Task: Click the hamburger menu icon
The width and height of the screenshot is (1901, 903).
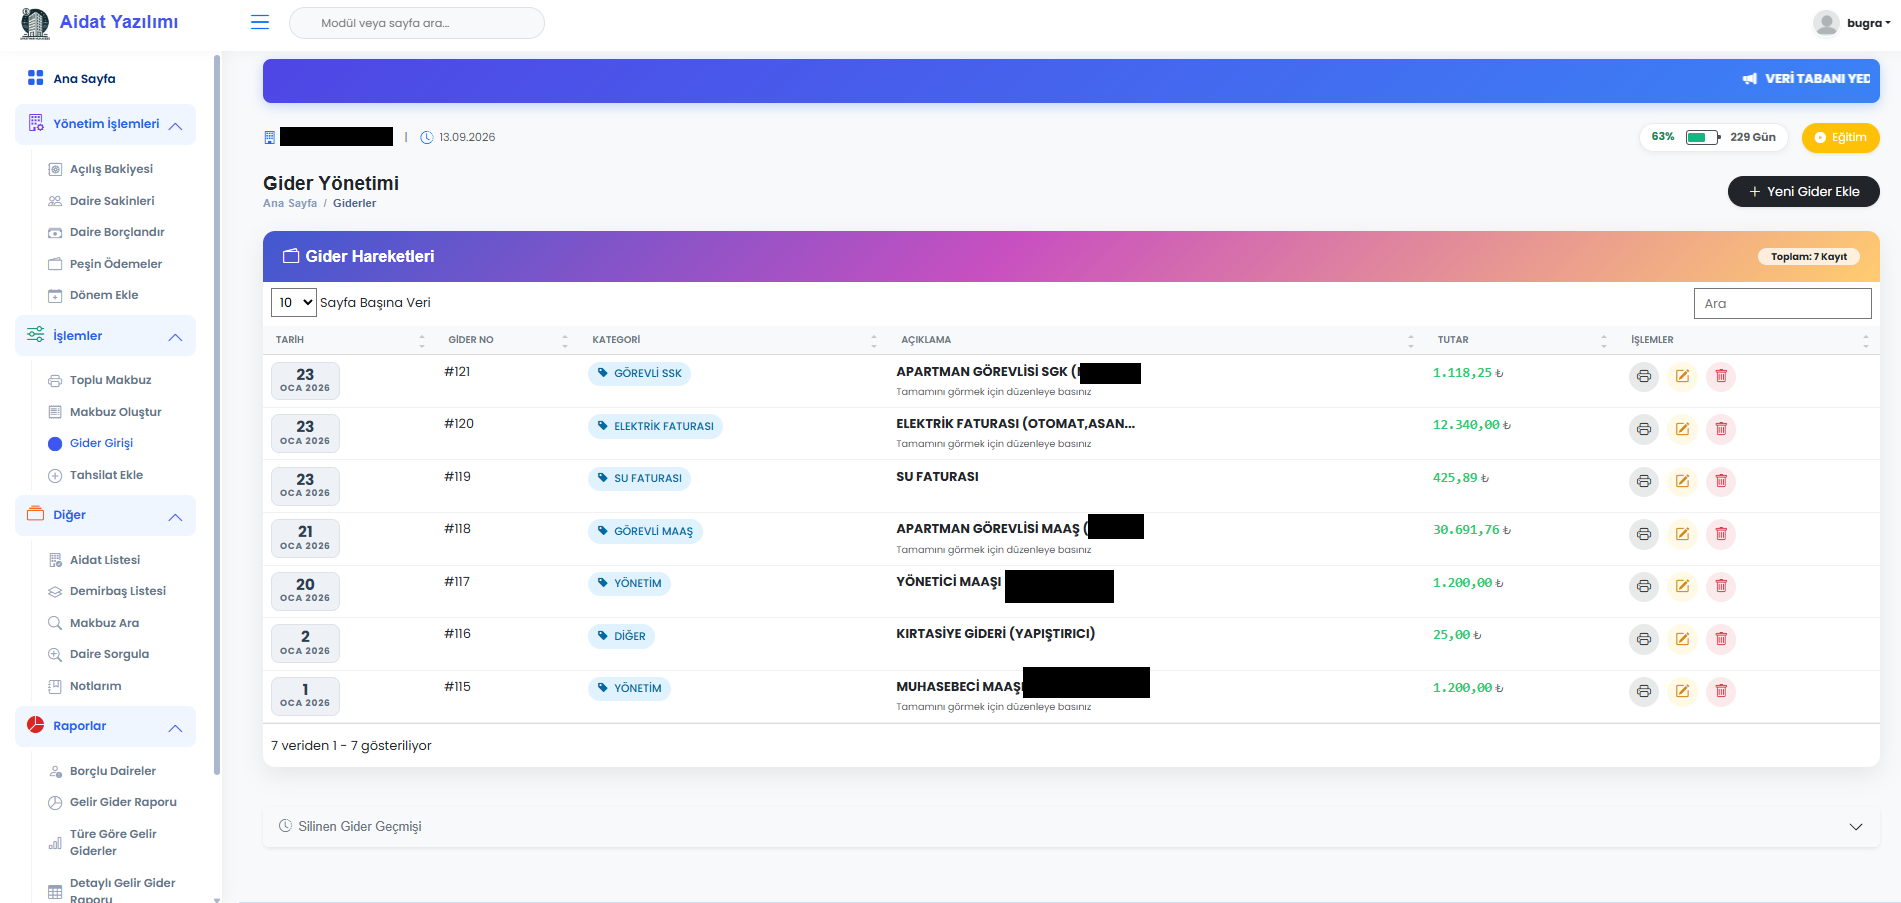Action: (x=260, y=23)
